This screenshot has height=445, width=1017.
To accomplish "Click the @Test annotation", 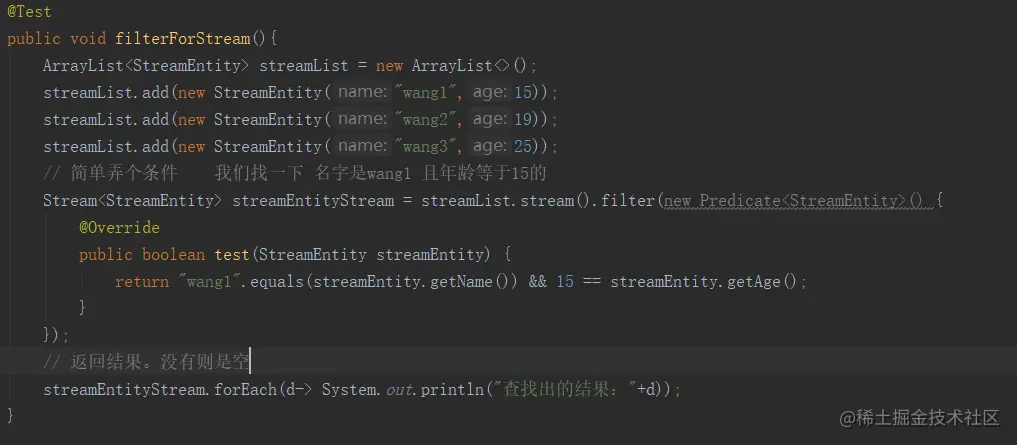I will coord(29,12).
